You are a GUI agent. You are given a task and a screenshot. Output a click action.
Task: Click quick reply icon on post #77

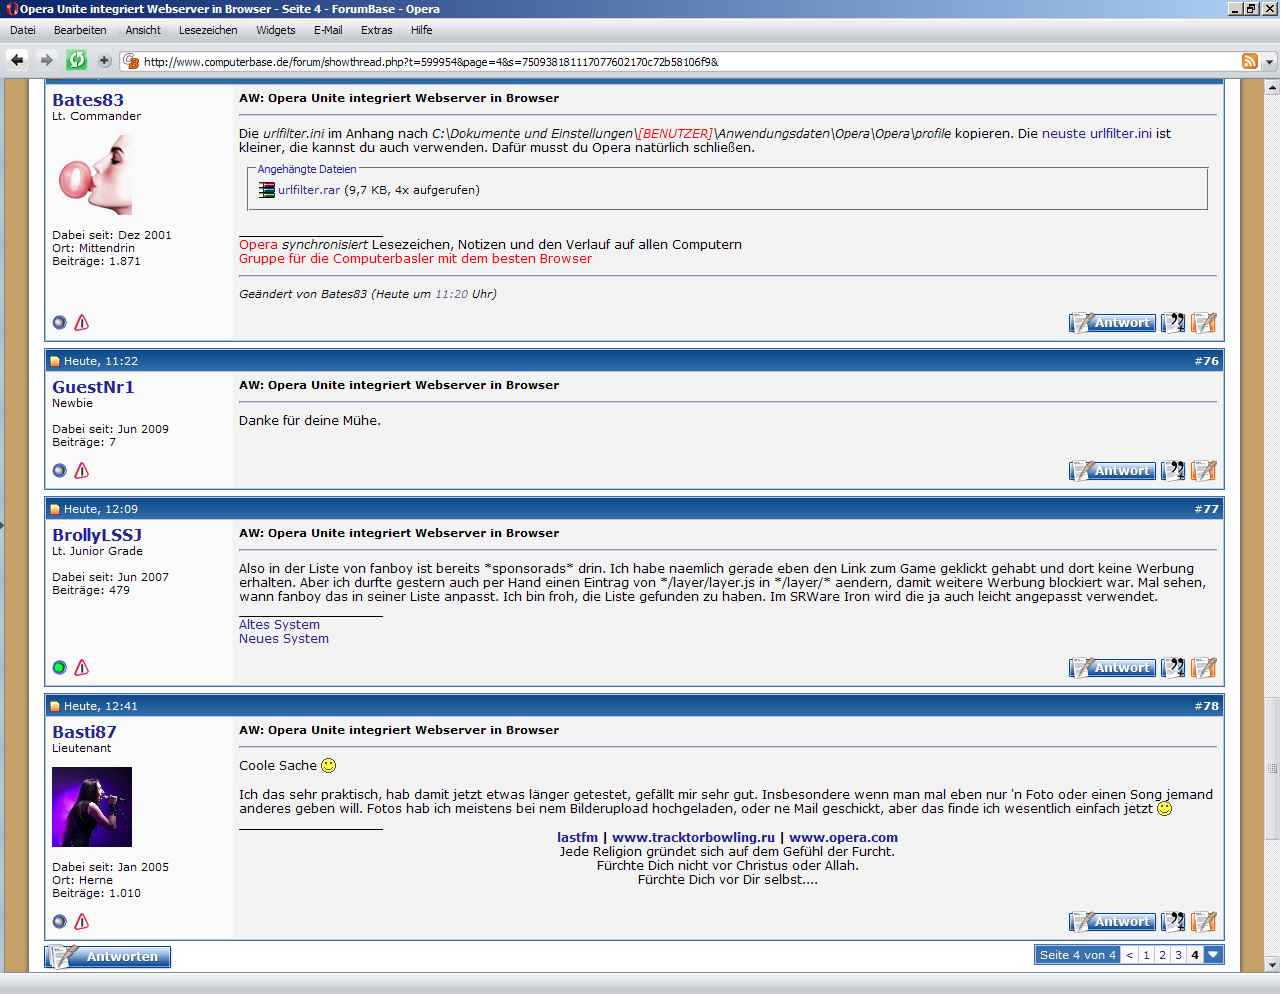pos(1204,668)
